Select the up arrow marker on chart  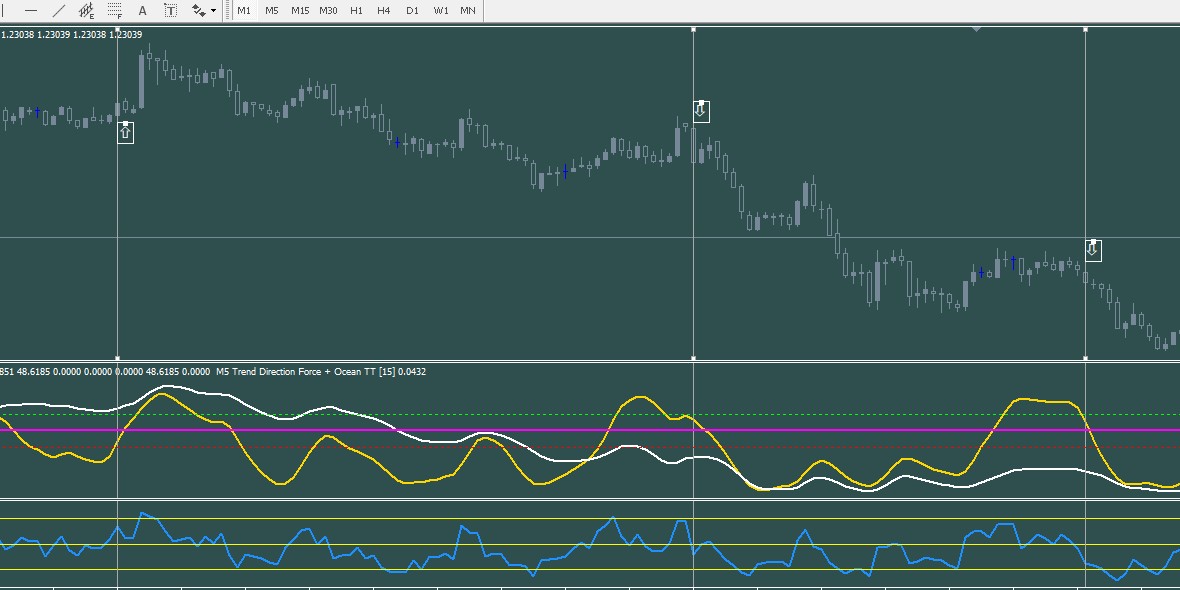tap(125, 132)
